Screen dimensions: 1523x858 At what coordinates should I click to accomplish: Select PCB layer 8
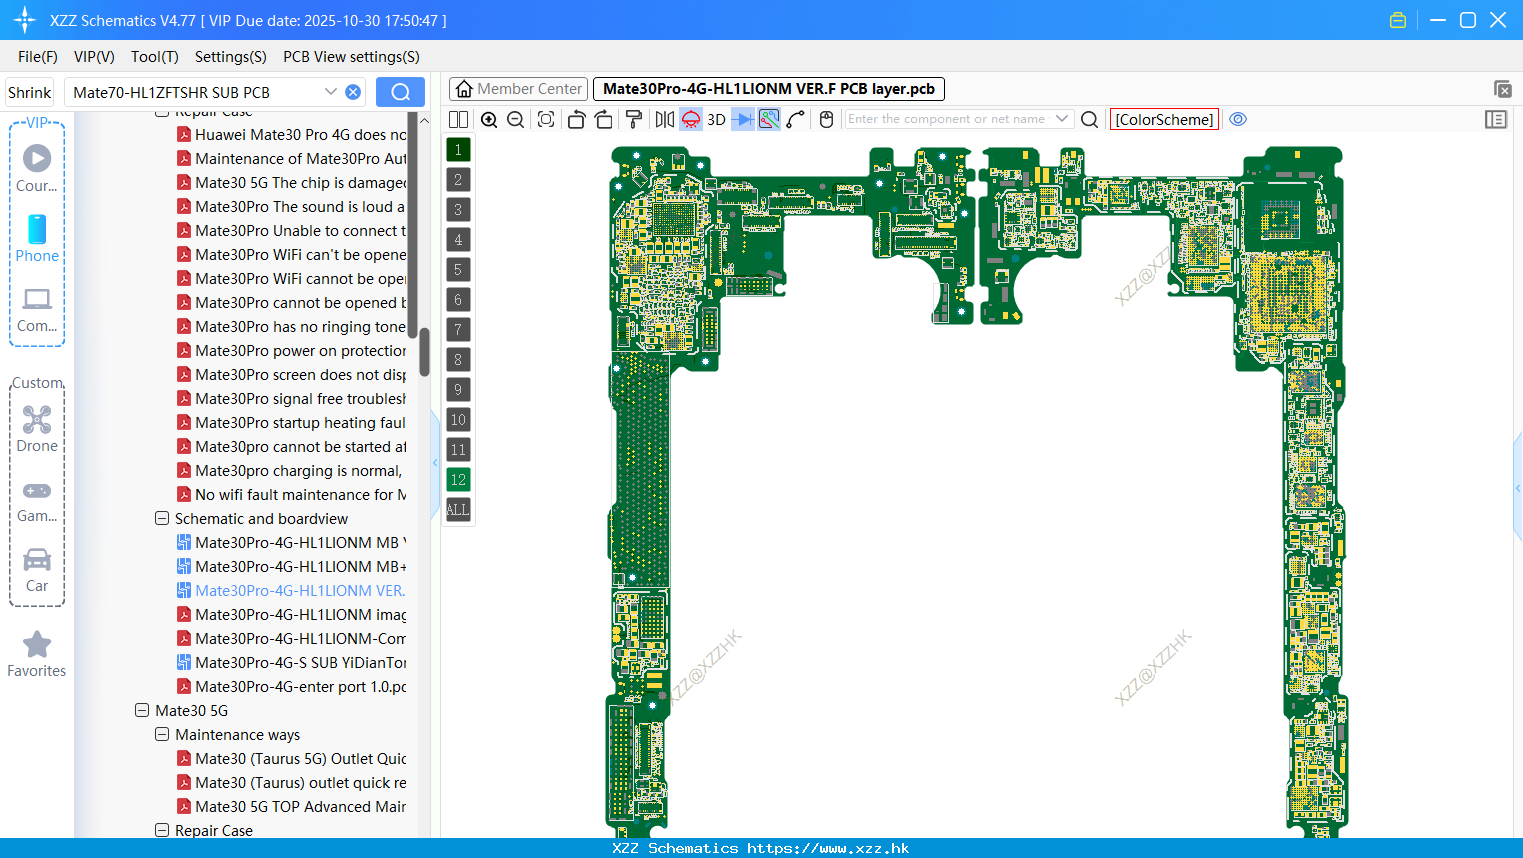458,360
